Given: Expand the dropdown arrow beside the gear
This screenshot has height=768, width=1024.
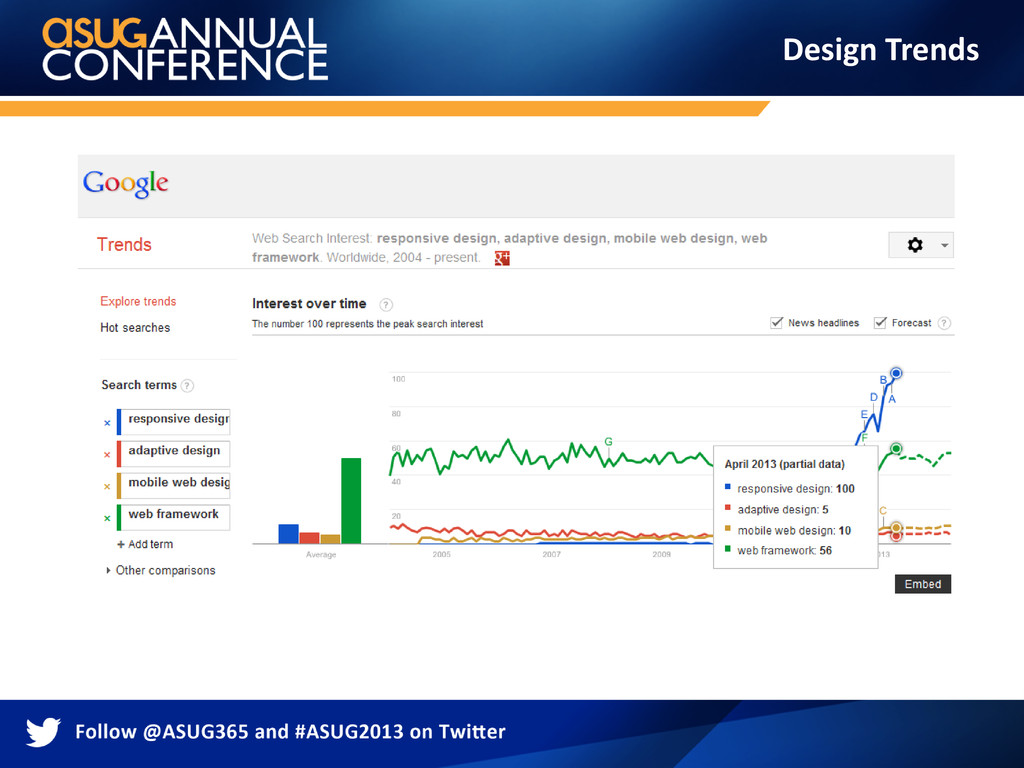Looking at the screenshot, I should coord(944,246).
